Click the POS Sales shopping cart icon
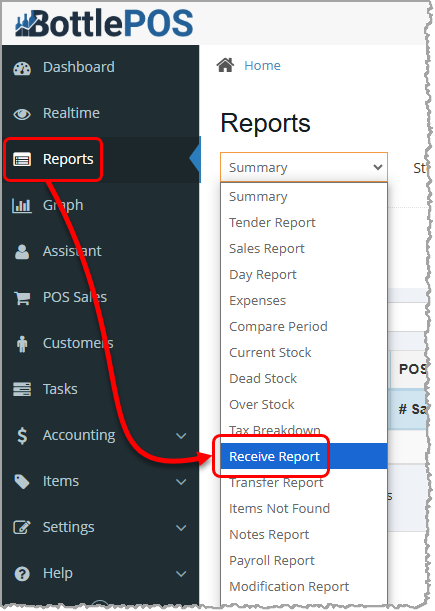The image size is (435, 611). click(22, 298)
